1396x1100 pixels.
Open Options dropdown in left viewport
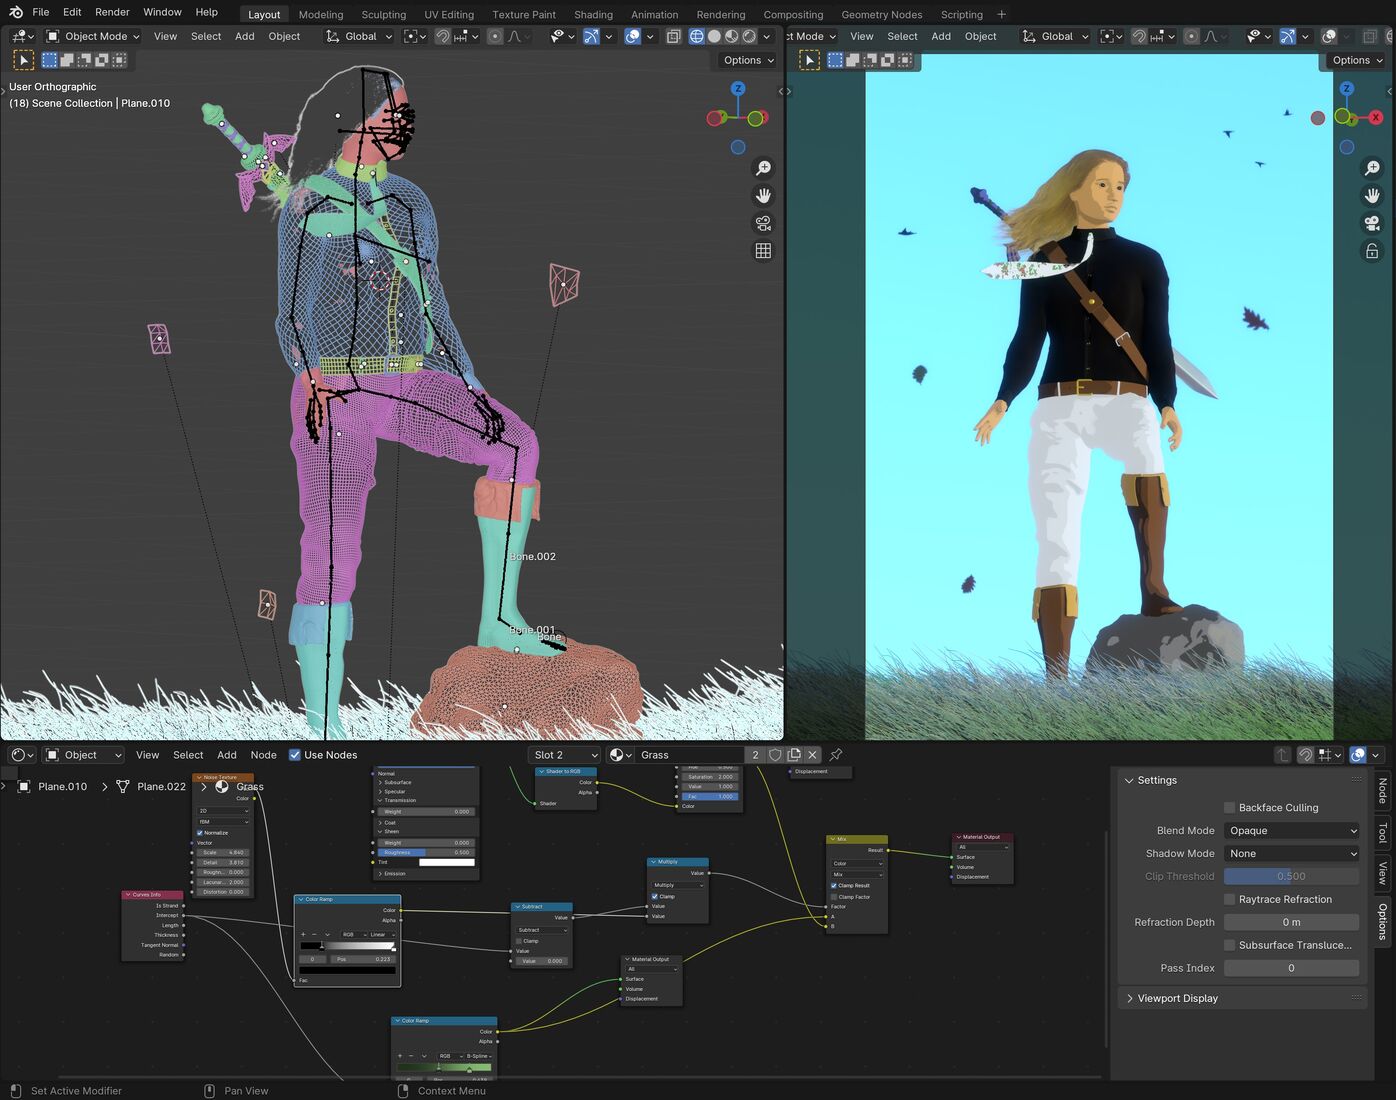coord(748,60)
